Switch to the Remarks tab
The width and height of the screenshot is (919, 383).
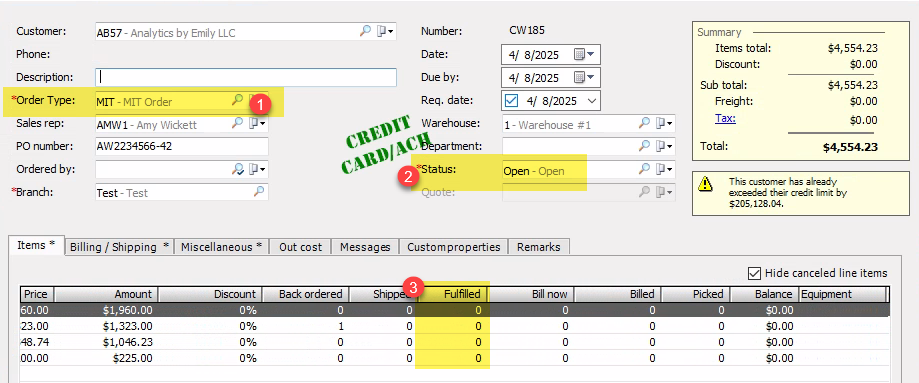pyautogui.click(x=539, y=247)
